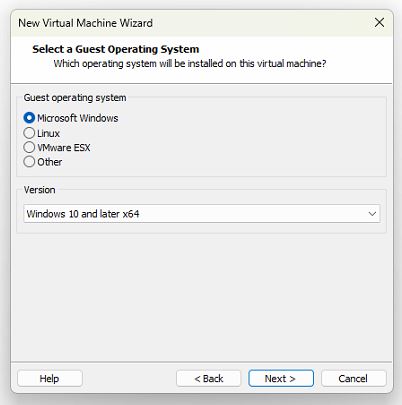402x405 pixels.
Task: Continue with the 'Next >' button
Action: pos(281,379)
